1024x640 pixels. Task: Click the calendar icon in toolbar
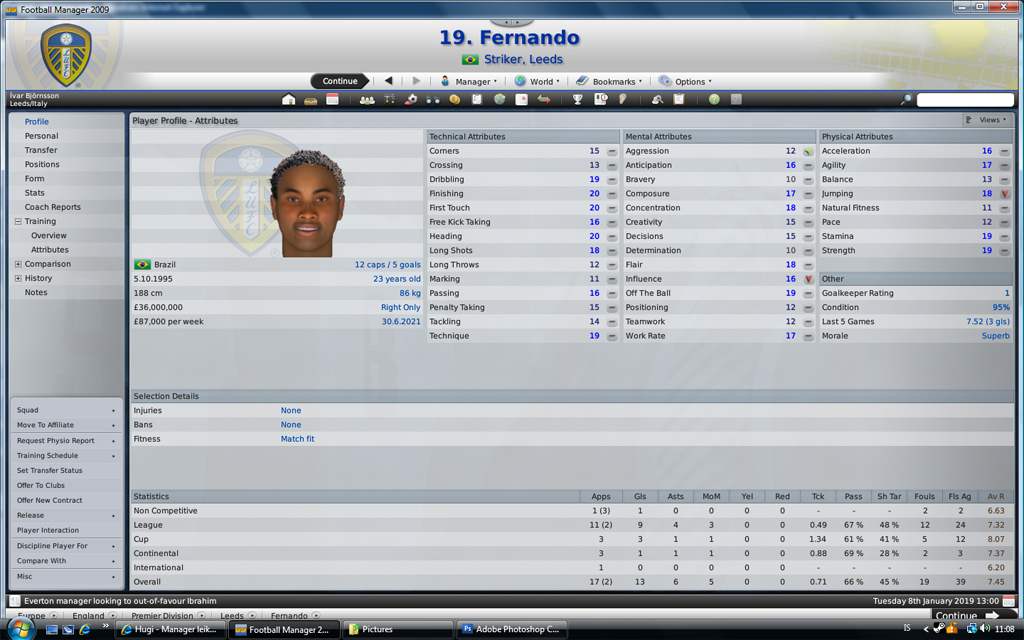(332, 99)
